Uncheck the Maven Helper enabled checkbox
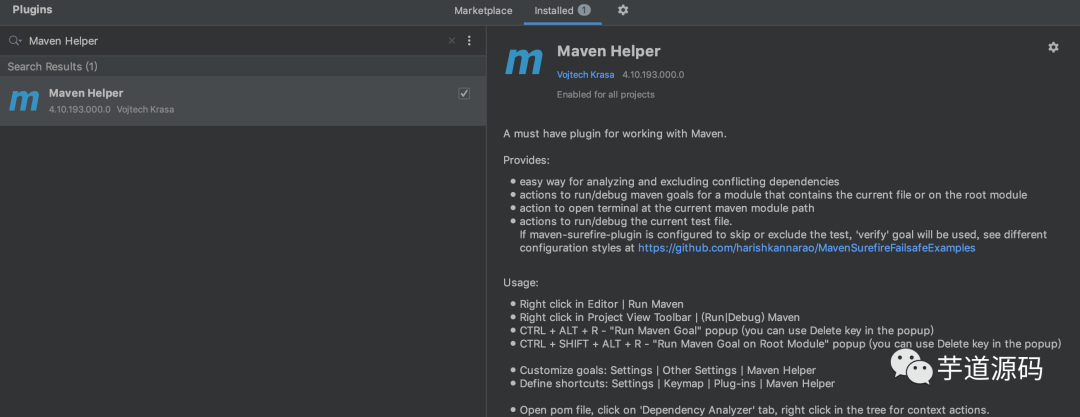The height and width of the screenshot is (417, 1080). pos(464,94)
